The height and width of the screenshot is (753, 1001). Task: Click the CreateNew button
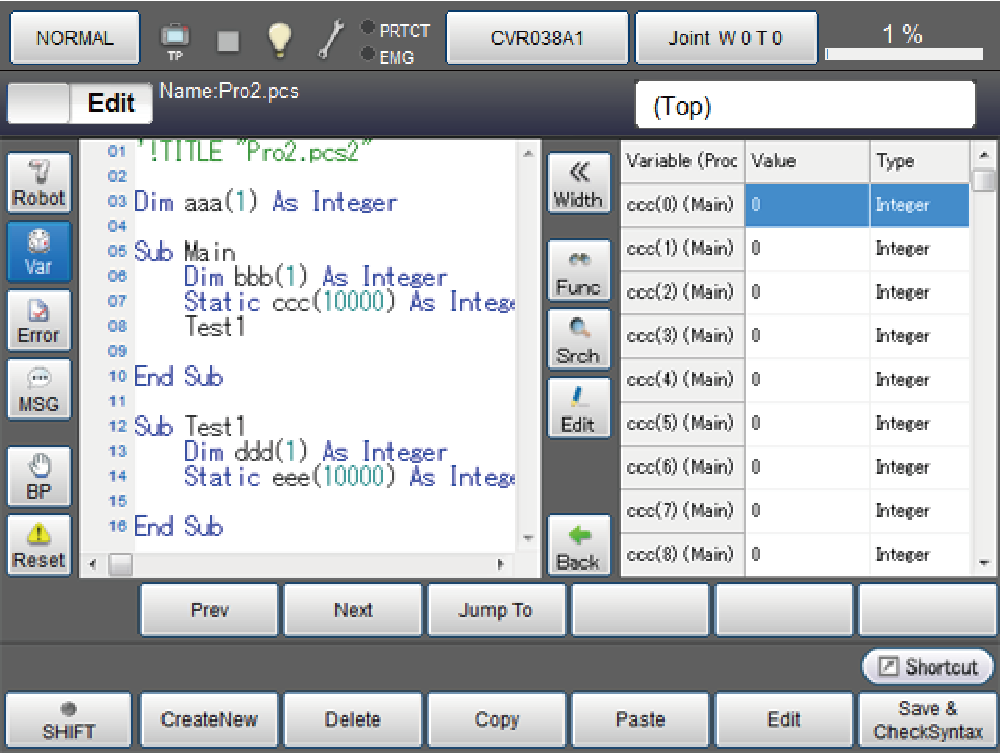tap(209, 720)
